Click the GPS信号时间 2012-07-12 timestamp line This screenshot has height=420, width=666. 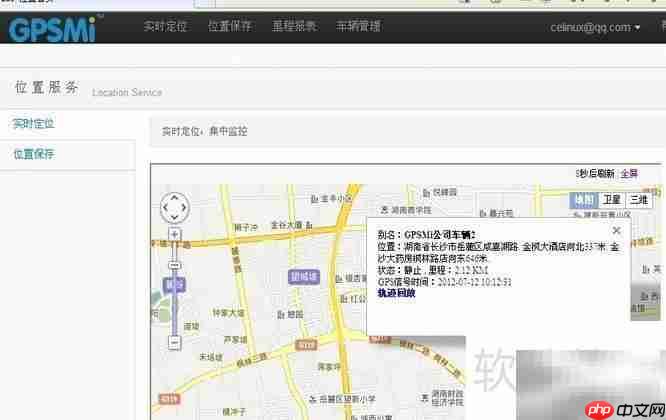click(444, 282)
